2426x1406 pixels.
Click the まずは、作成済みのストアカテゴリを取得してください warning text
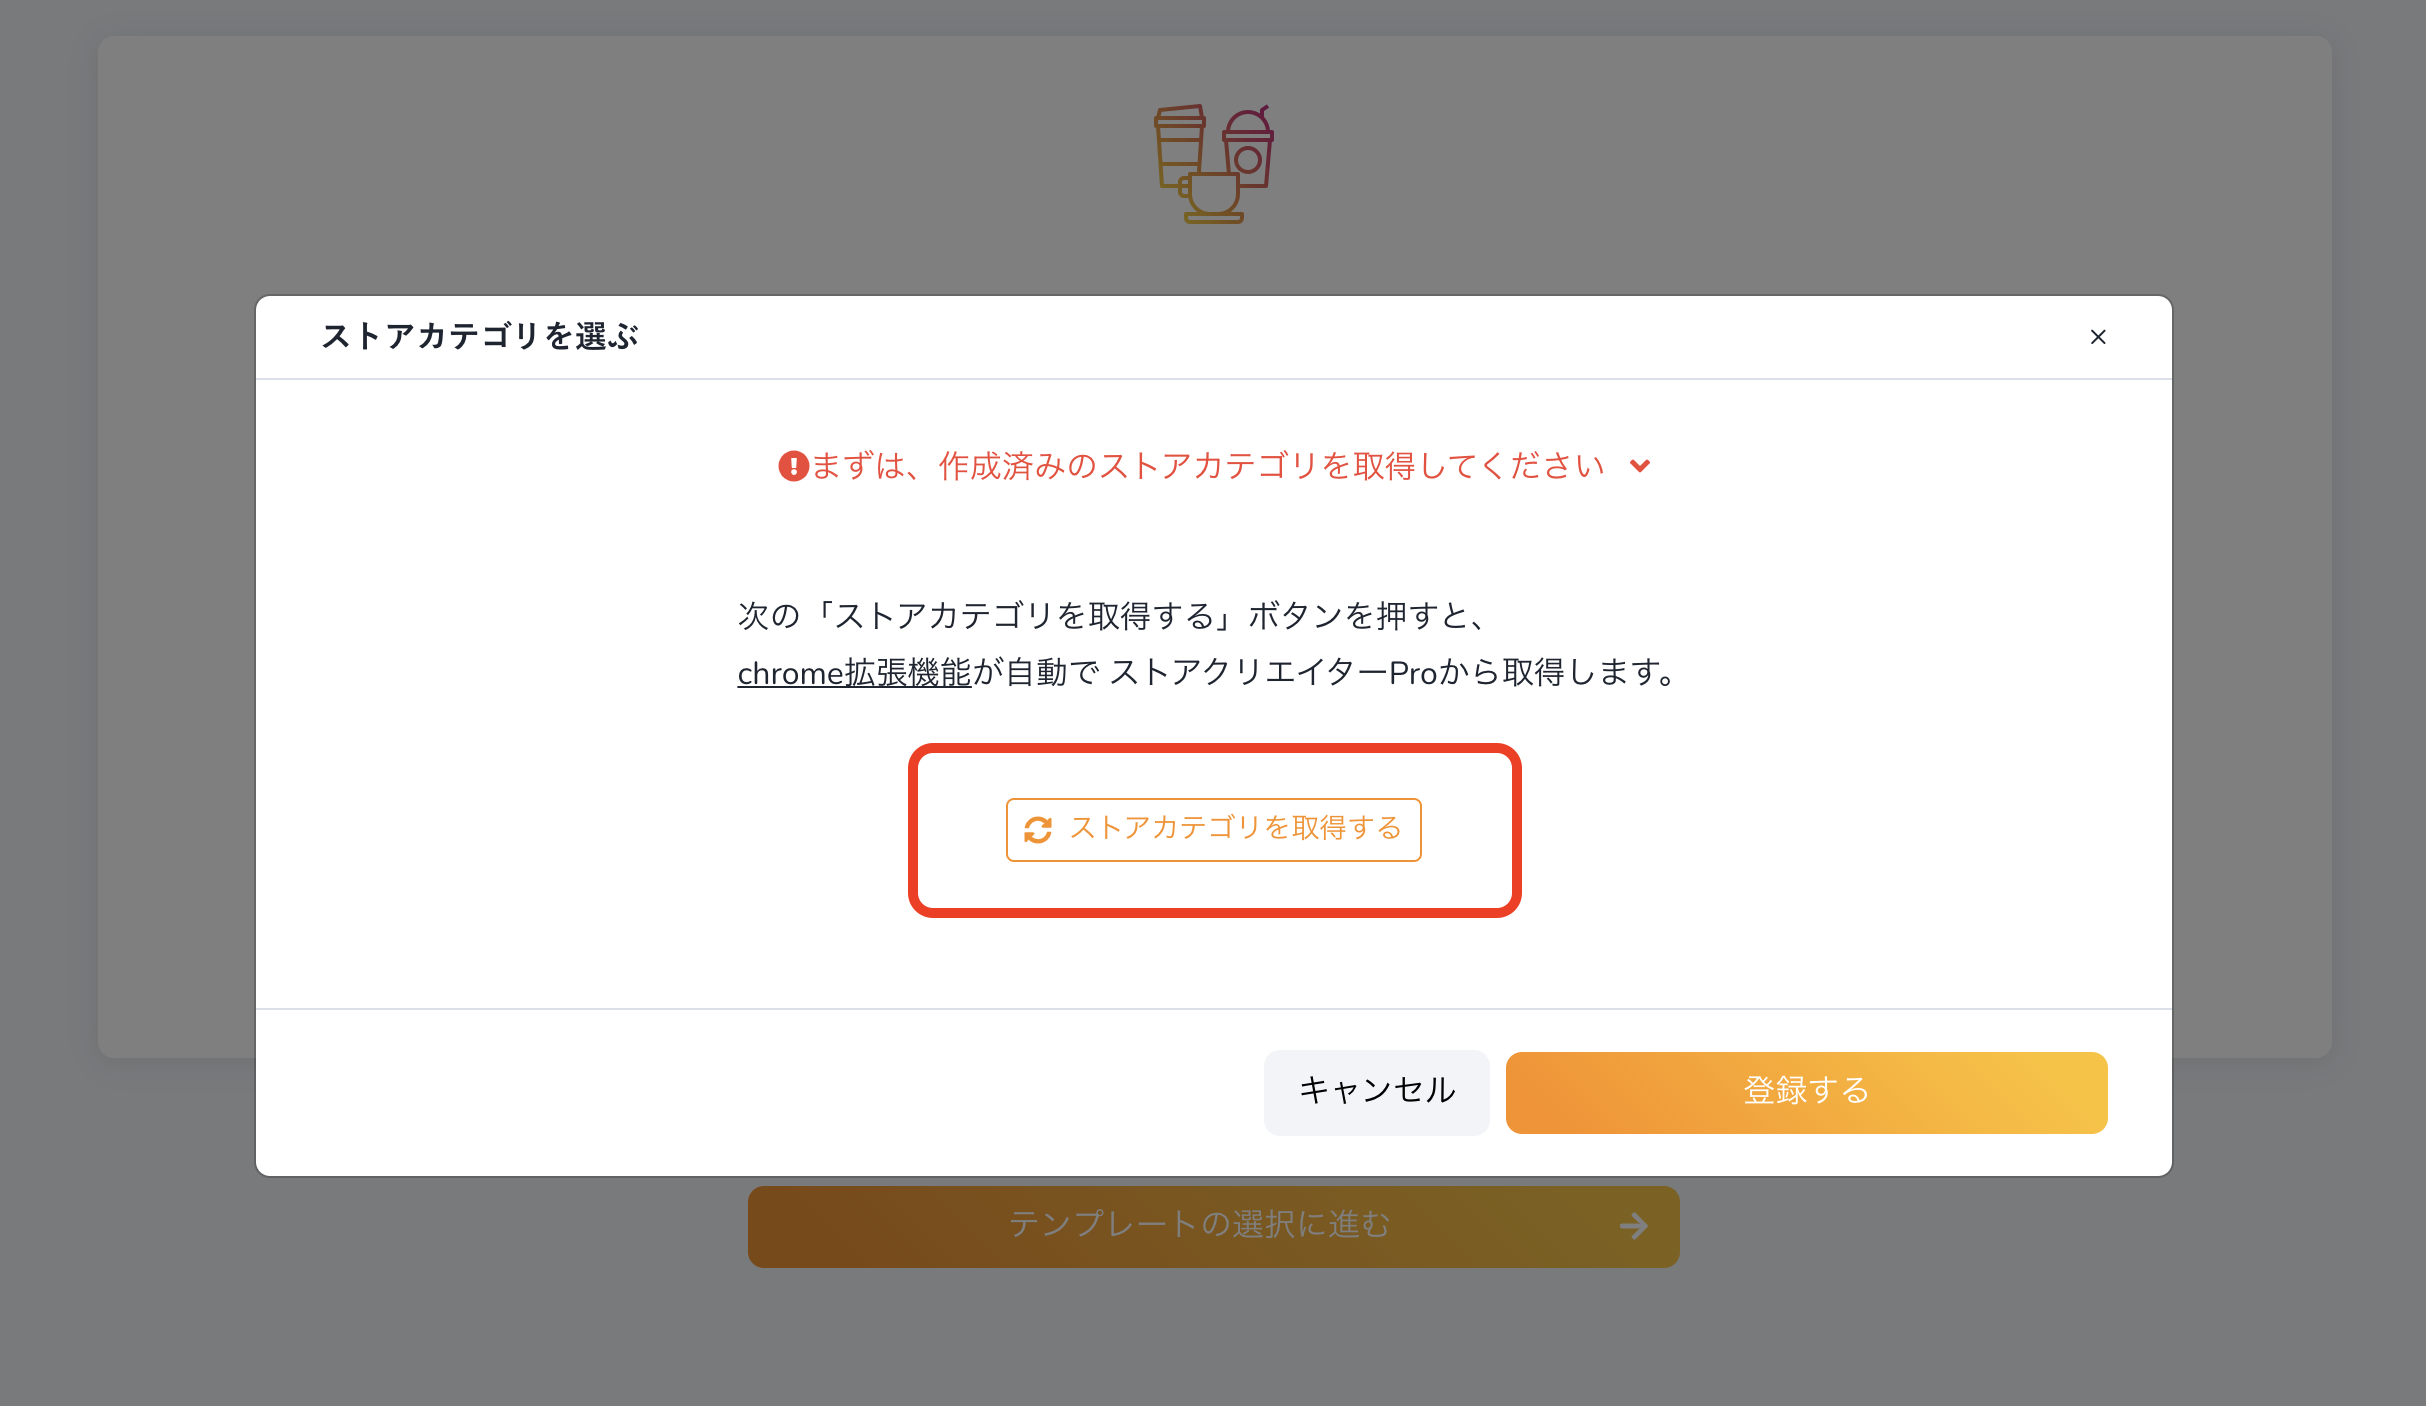(1207, 466)
